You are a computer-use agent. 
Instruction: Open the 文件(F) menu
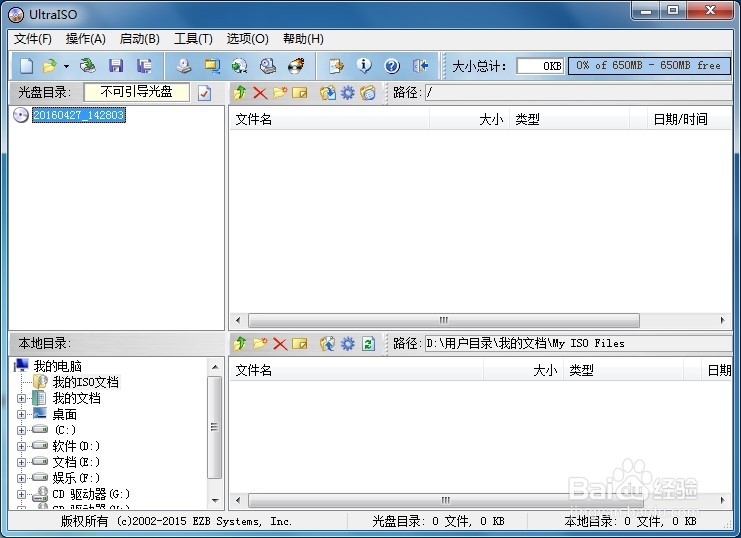[x=33, y=39]
